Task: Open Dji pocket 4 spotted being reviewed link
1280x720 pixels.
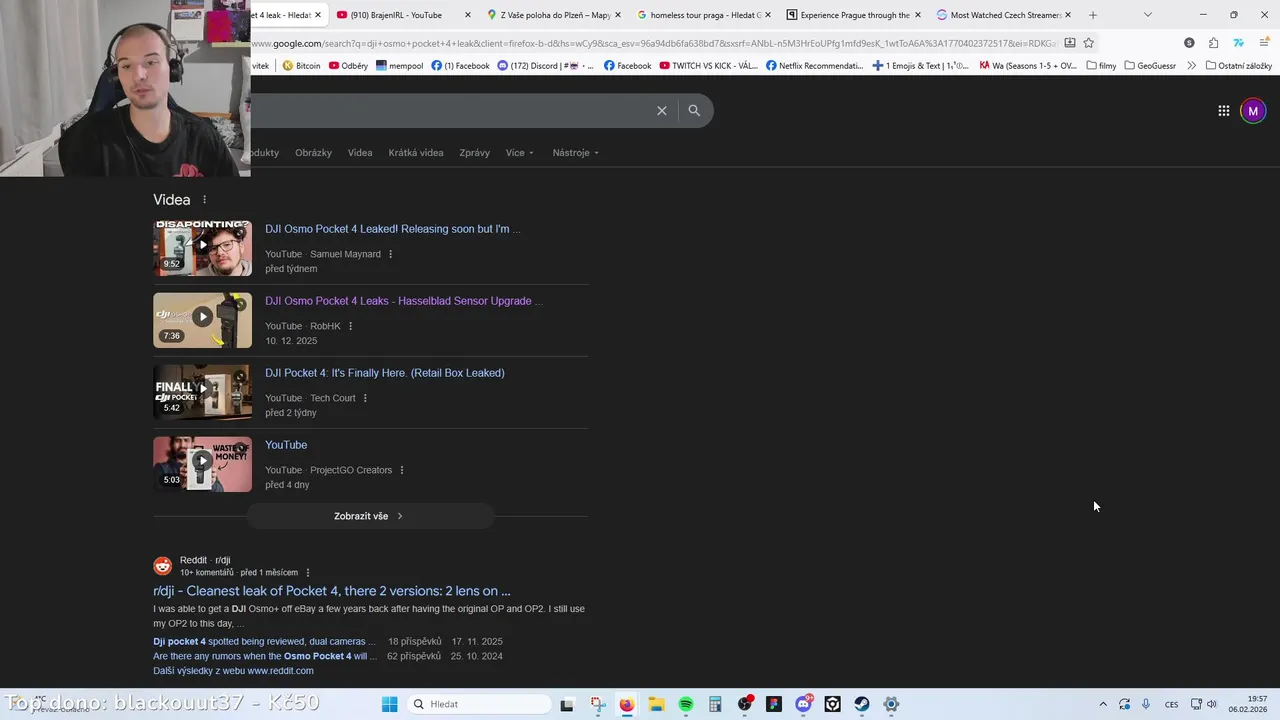Action: 264,642
